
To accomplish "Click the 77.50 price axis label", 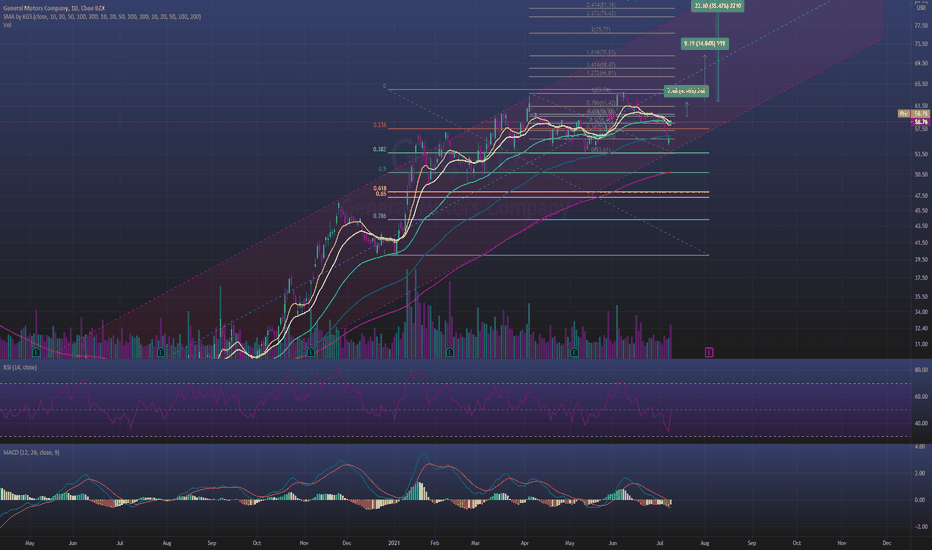I will 921,26.
